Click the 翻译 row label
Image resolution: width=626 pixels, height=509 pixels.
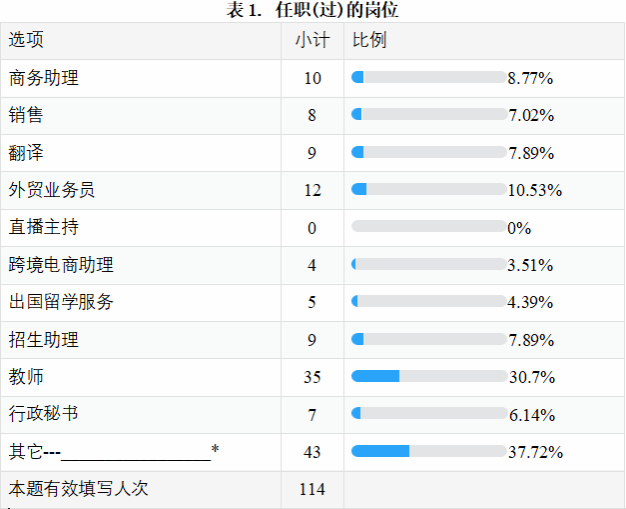(26, 153)
